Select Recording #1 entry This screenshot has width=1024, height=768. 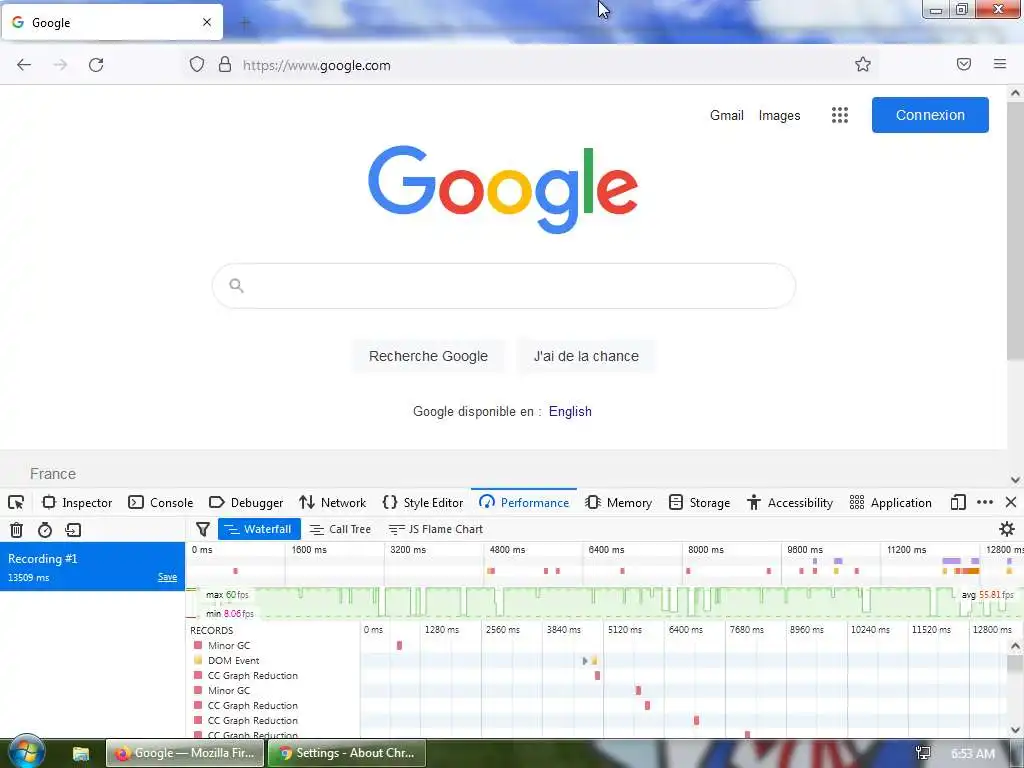click(92, 566)
